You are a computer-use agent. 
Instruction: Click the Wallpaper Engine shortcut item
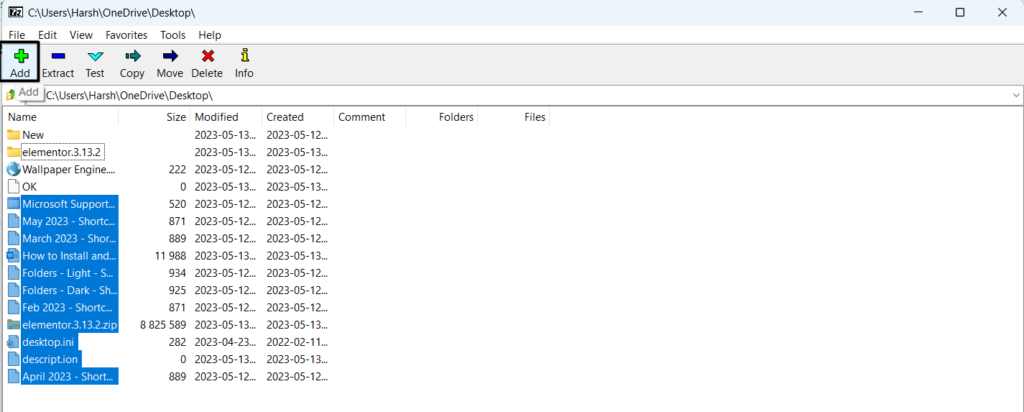pyautogui.click(x=67, y=169)
